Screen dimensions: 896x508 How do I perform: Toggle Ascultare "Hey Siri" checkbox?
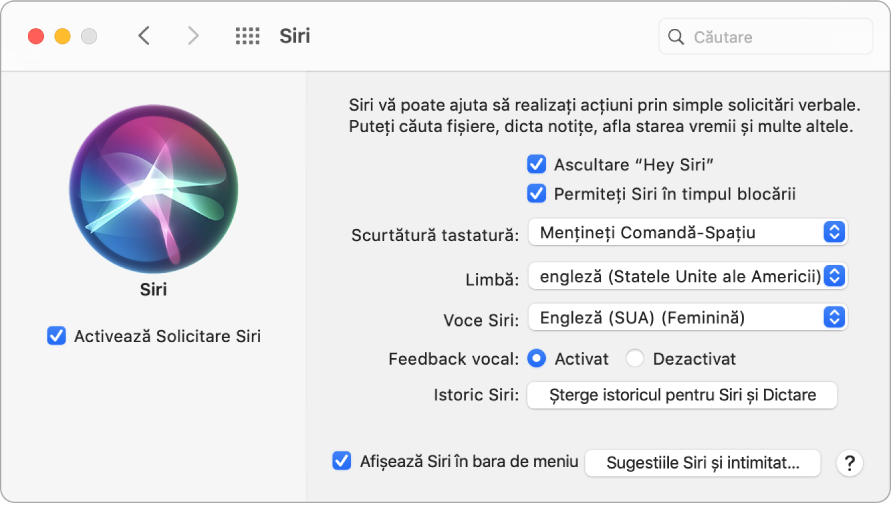coord(536,164)
